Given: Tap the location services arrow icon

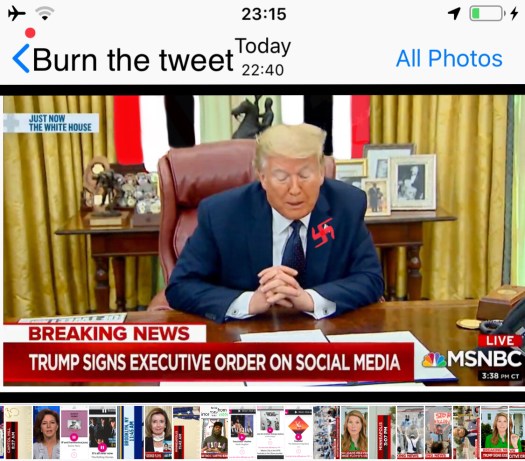Looking at the screenshot, I should click(454, 13).
